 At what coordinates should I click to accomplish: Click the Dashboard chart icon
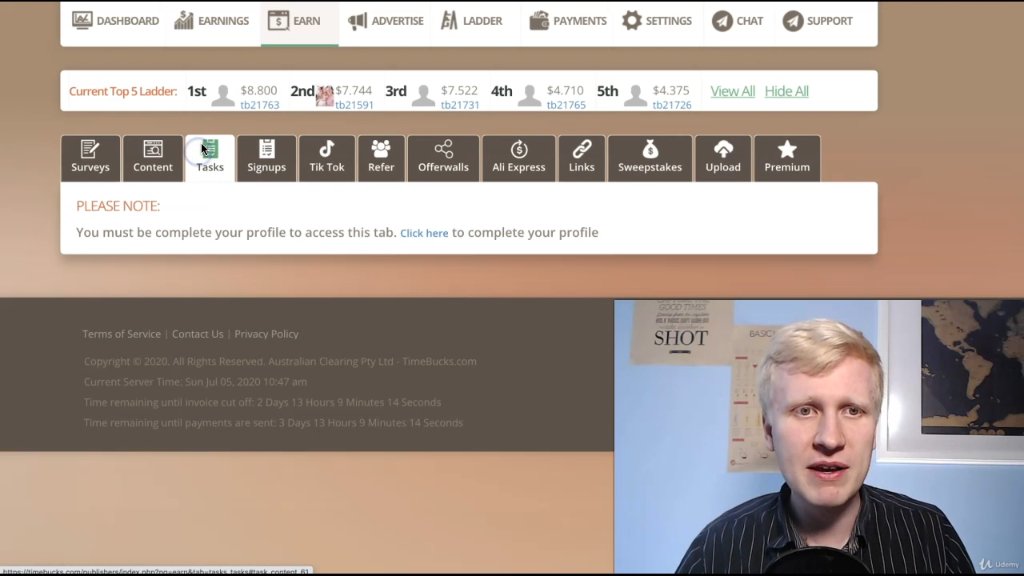(x=82, y=20)
